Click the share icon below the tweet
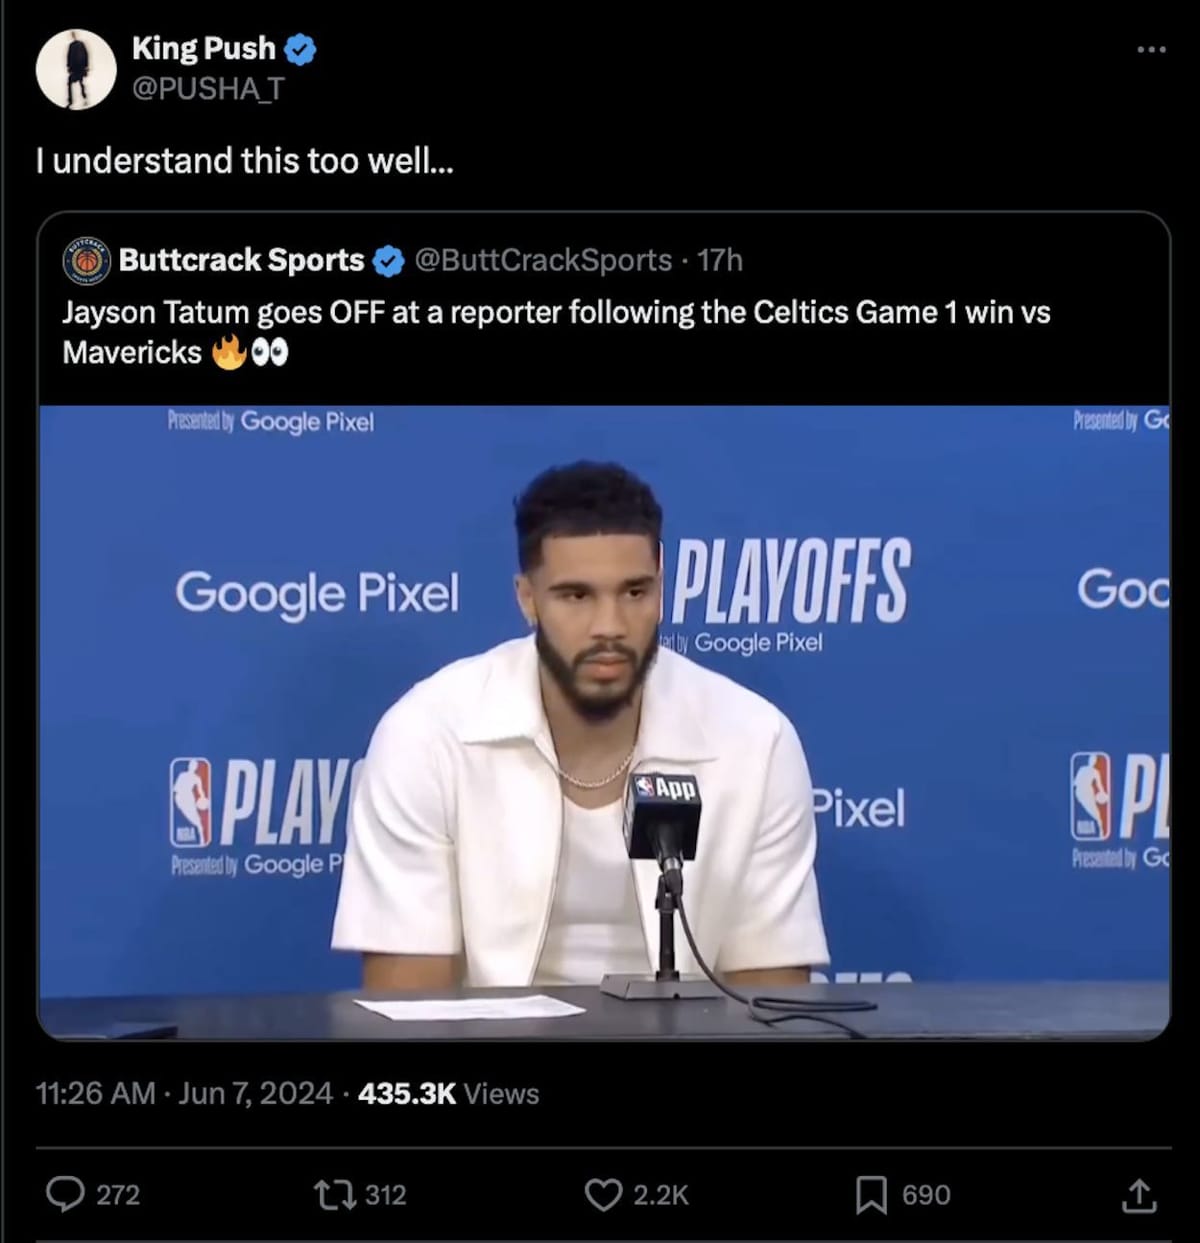1200x1243 pixels. (x=1140, y=1194)
